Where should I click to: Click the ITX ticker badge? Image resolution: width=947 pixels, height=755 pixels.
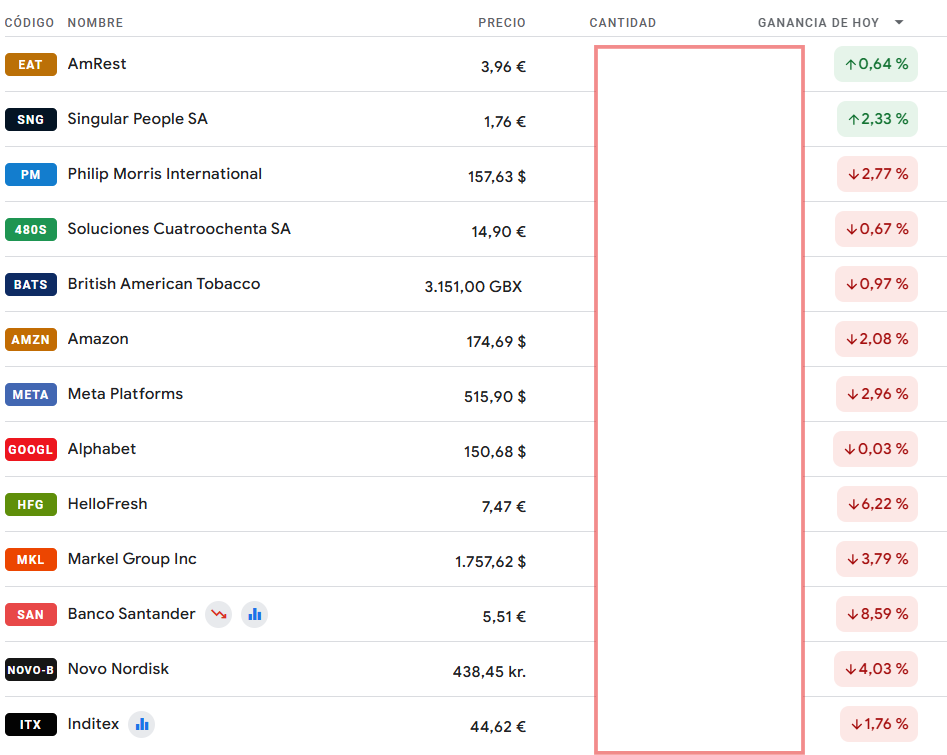(x=31, y=724)
